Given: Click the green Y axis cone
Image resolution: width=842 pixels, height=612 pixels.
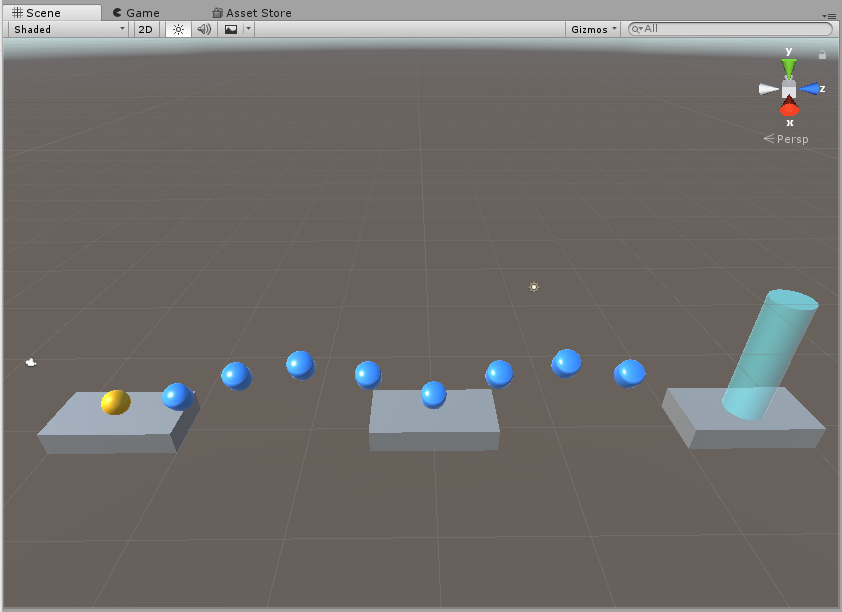Looking at the screenshot, I should (788, 69).
